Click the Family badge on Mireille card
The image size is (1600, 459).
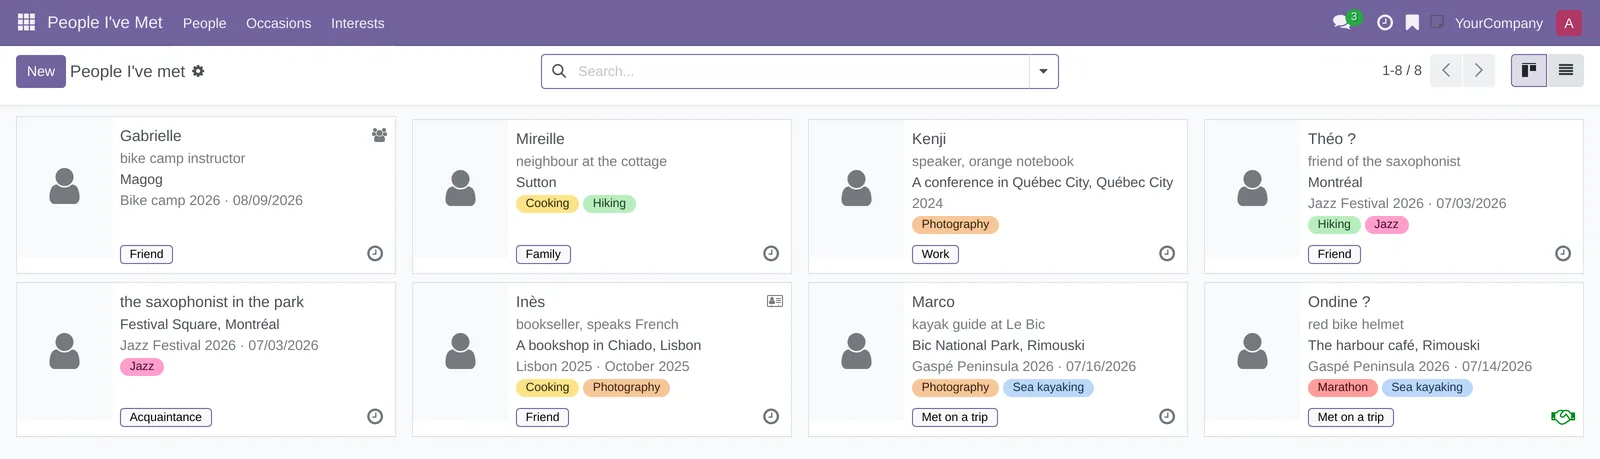click(543, 254)
